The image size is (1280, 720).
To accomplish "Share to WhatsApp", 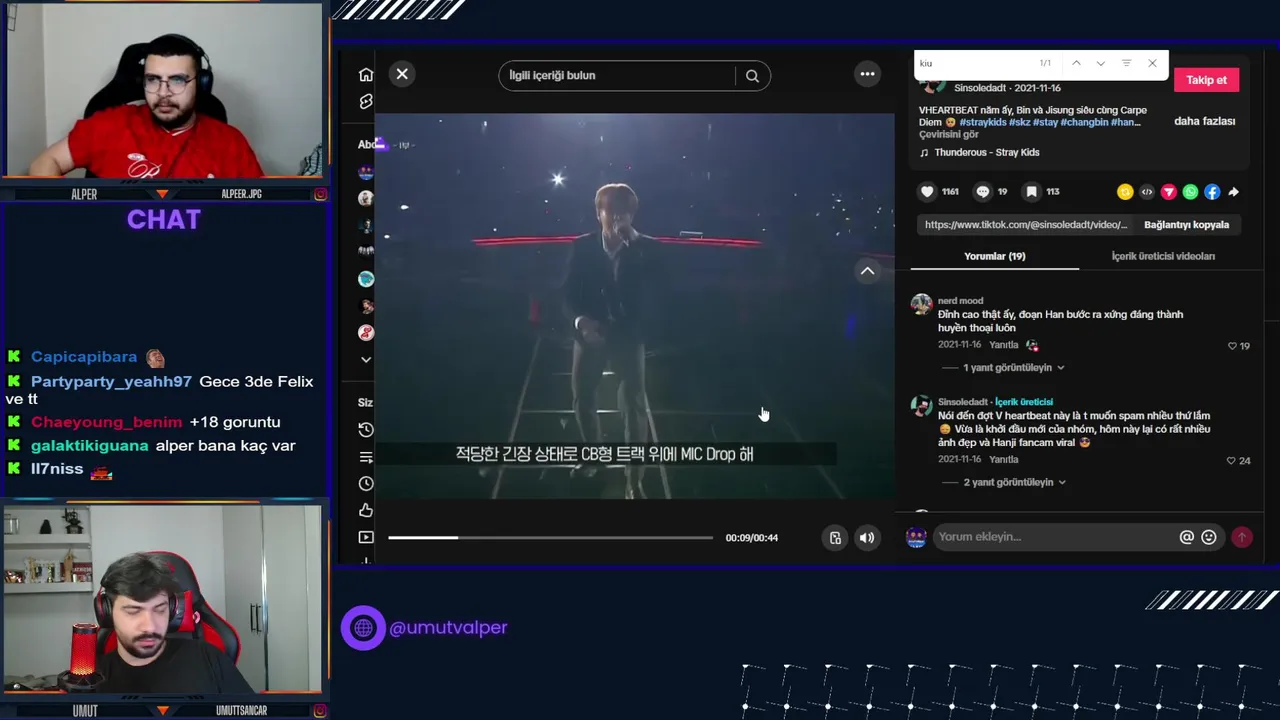I will click(1190, 192).
